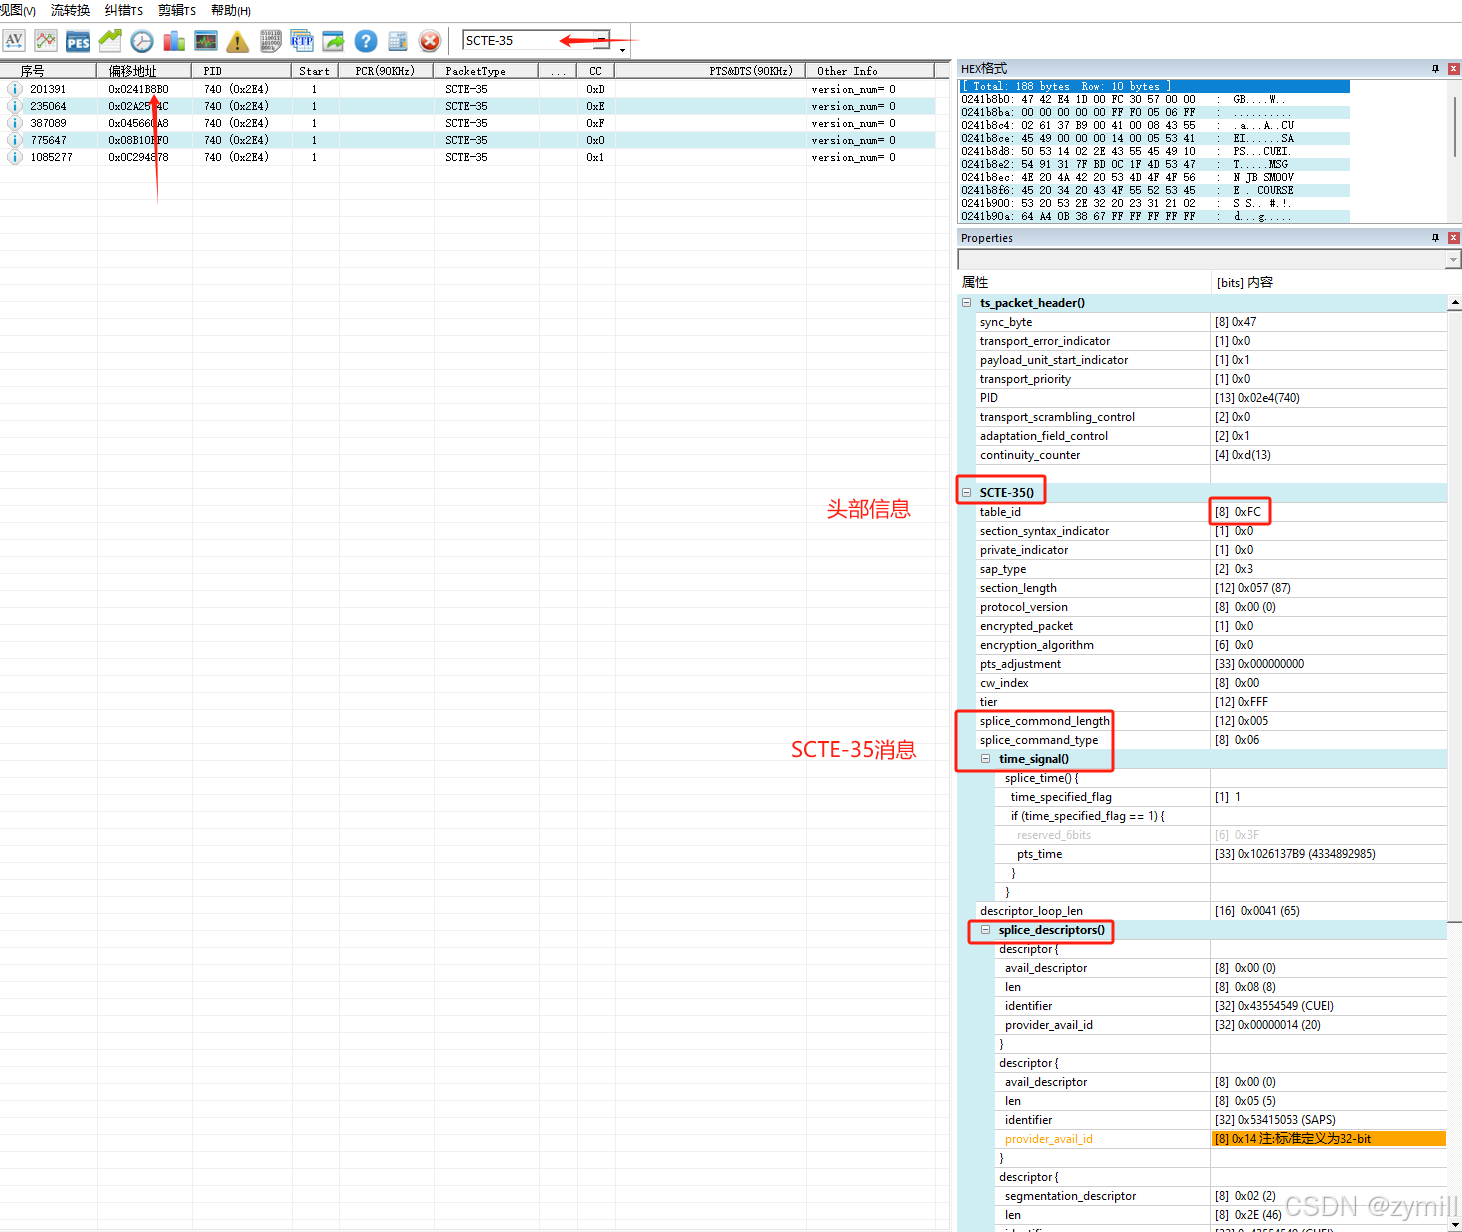The height and width of the screenshot is (1232, 1462).
Task: Select hex header row Total 188 bytes
Action: click(1155, 86)
